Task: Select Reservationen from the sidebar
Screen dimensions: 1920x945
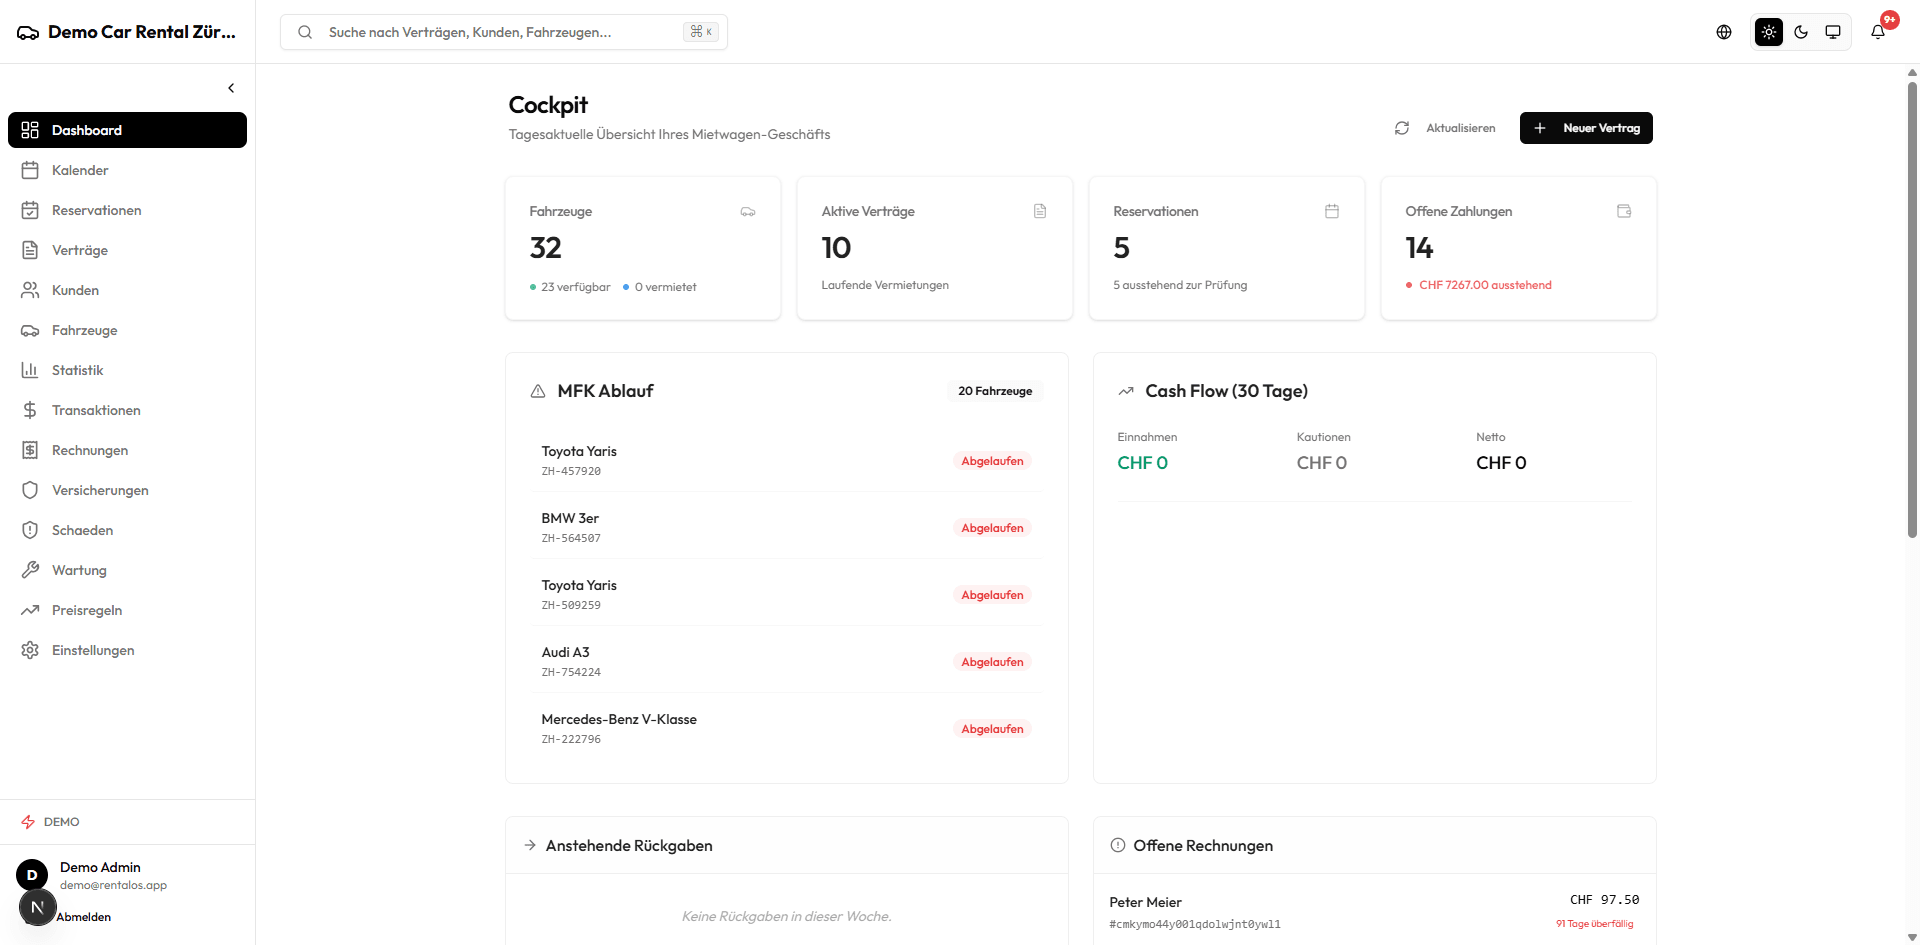Action: click(x=96, y=210)
